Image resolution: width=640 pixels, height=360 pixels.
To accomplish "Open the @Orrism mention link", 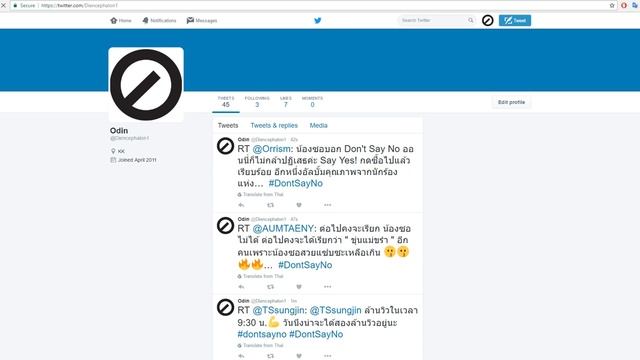I will pyautogui.click(x=271, y=149).
